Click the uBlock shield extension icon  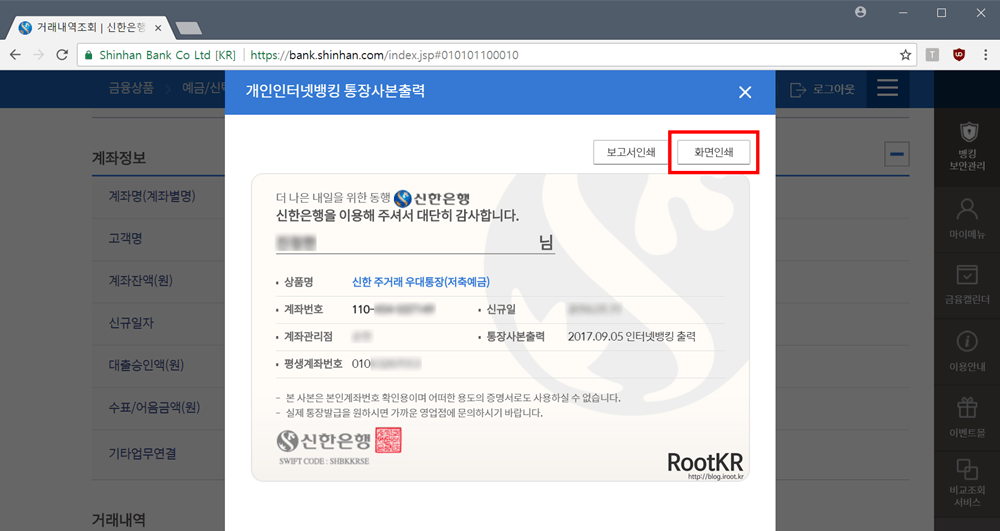(959, 55)
